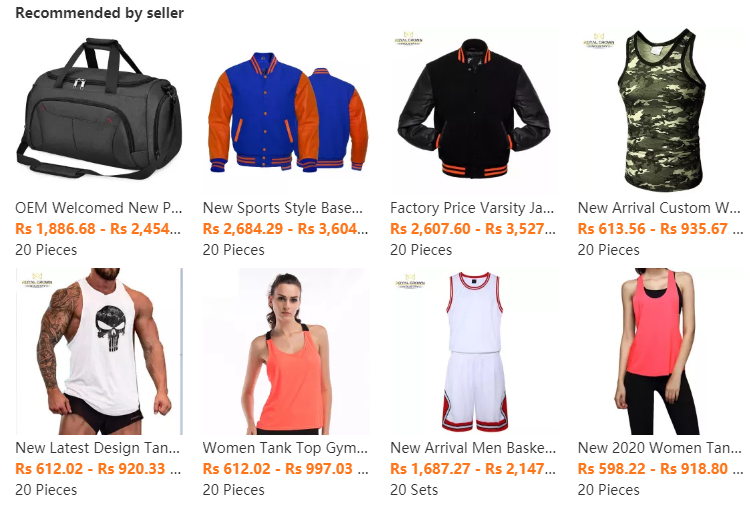Click the Rs 1,886.68 price of gym bag

coord(55,229)
